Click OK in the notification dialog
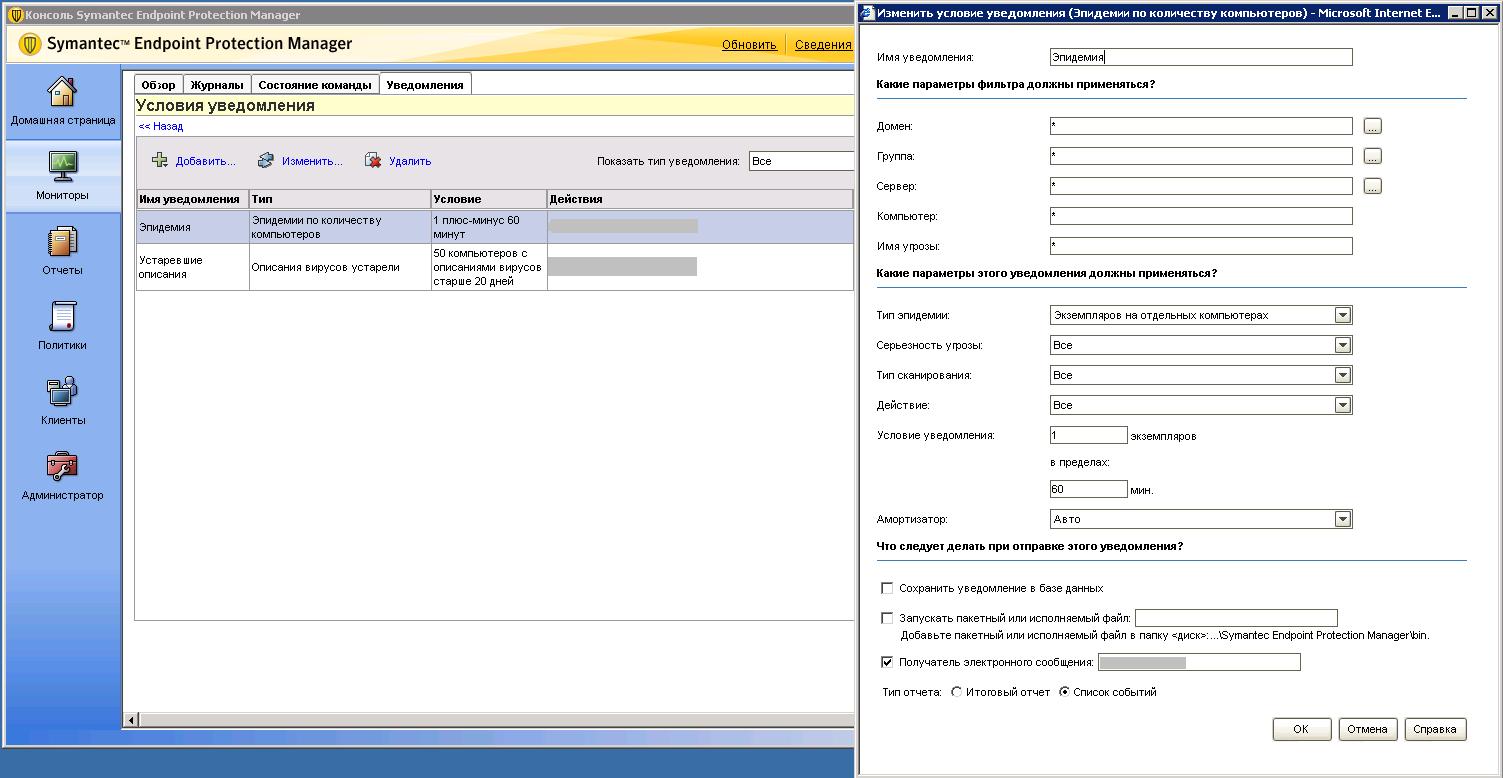 (1301, 729)
